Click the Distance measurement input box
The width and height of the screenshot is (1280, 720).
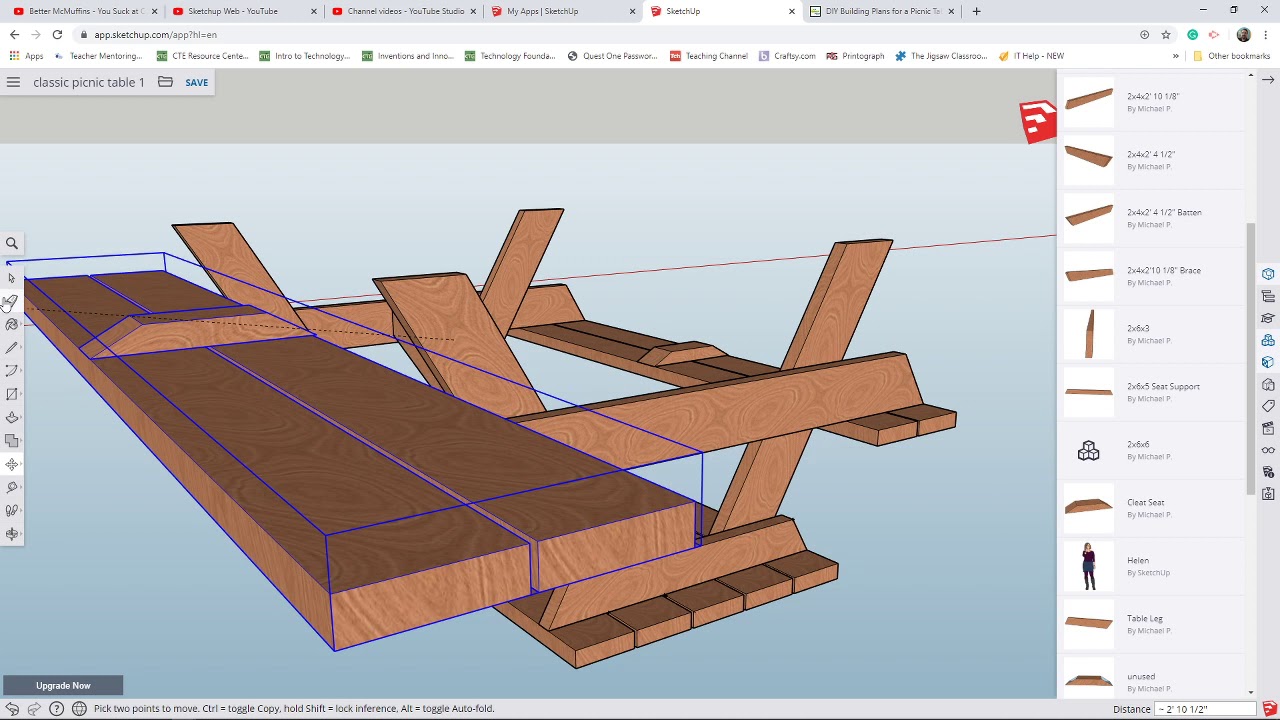(1205, 709)
